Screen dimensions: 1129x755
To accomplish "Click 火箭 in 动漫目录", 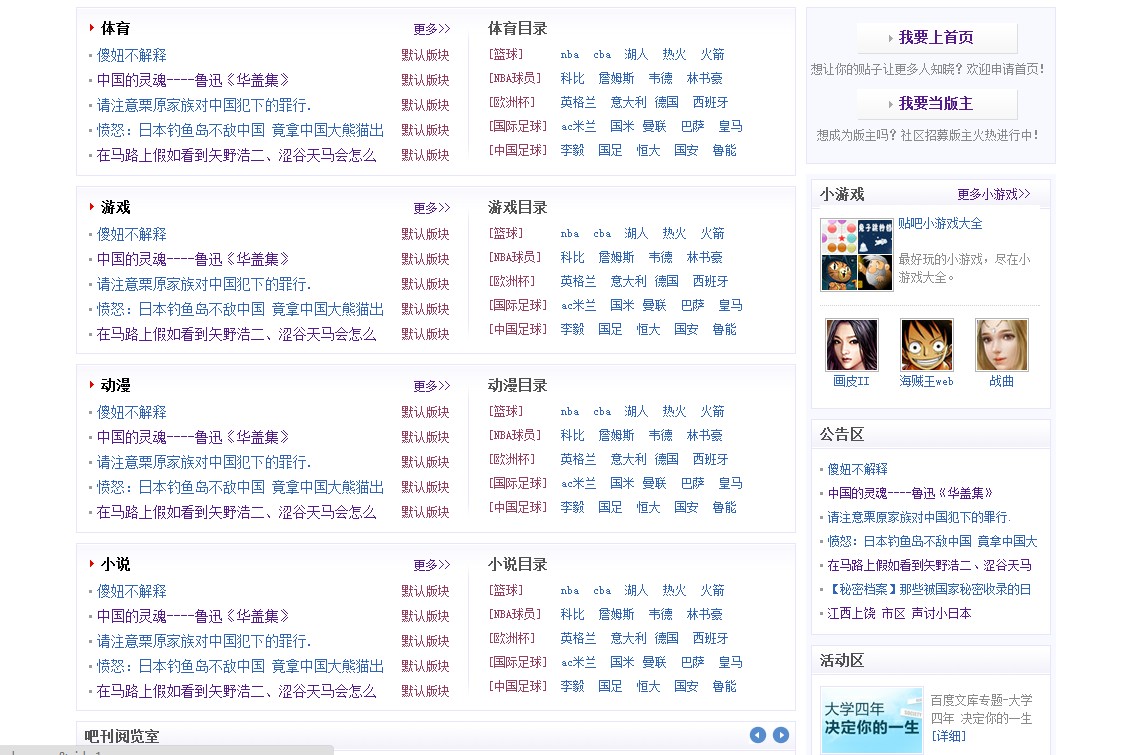I will (712, 412).
